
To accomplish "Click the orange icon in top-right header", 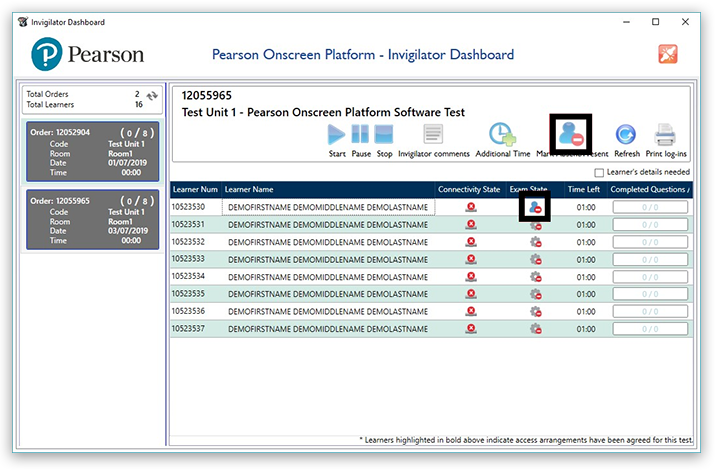I will [x=668, y=54].
